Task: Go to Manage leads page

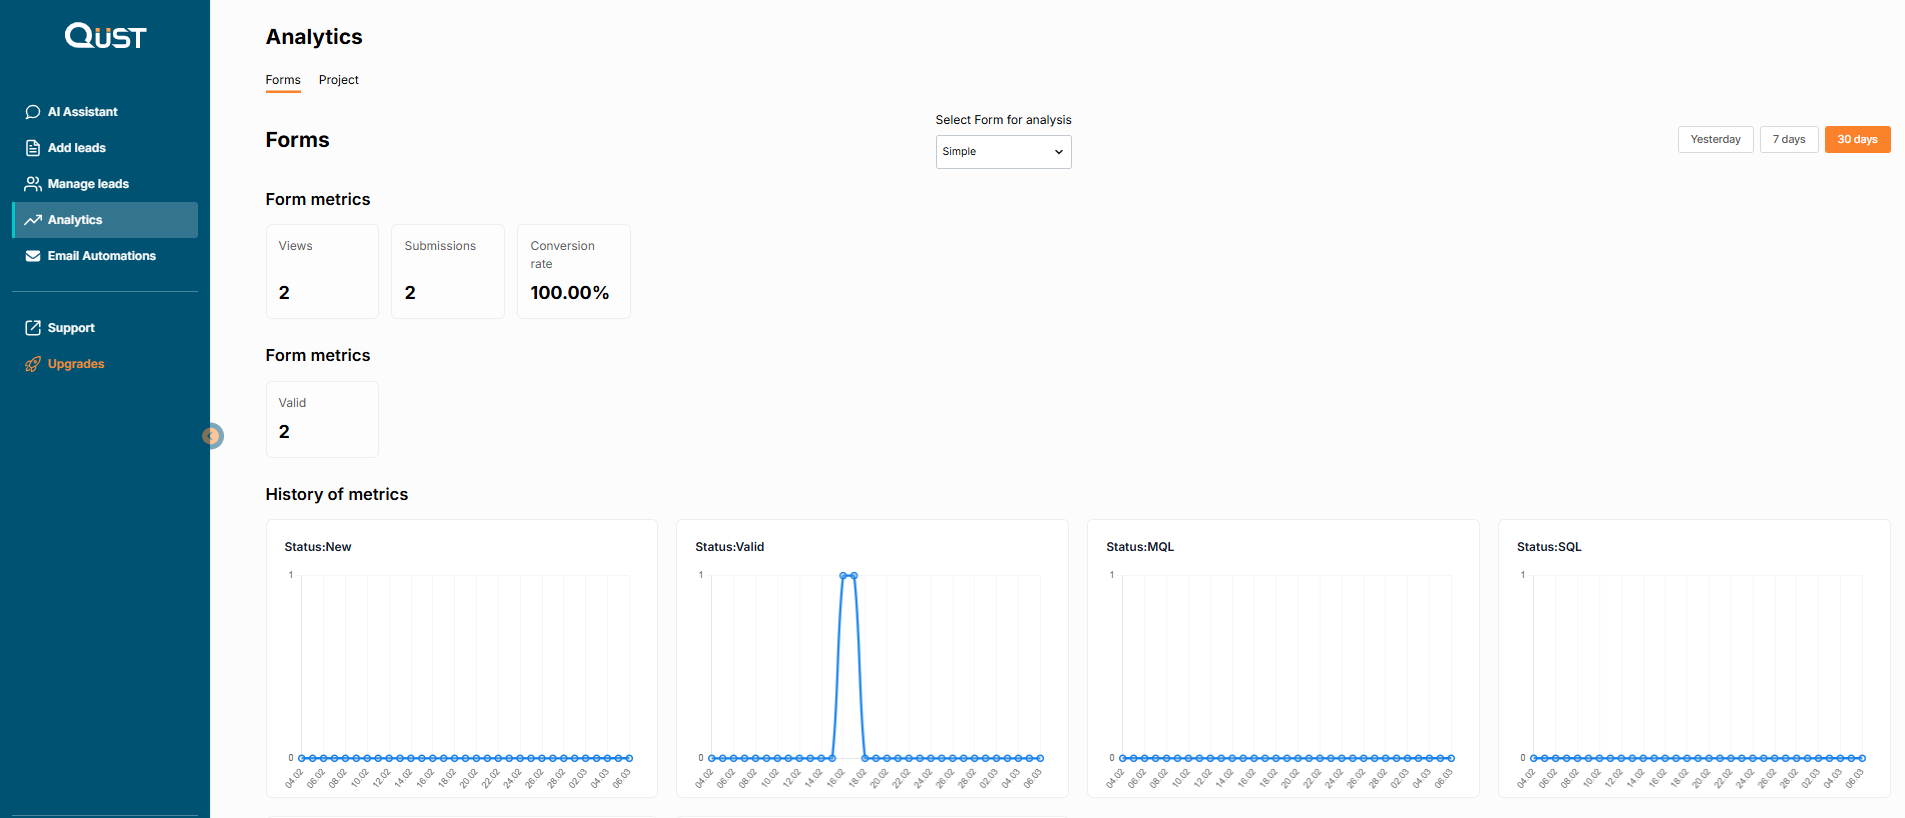Action: (x=88, y=184)
